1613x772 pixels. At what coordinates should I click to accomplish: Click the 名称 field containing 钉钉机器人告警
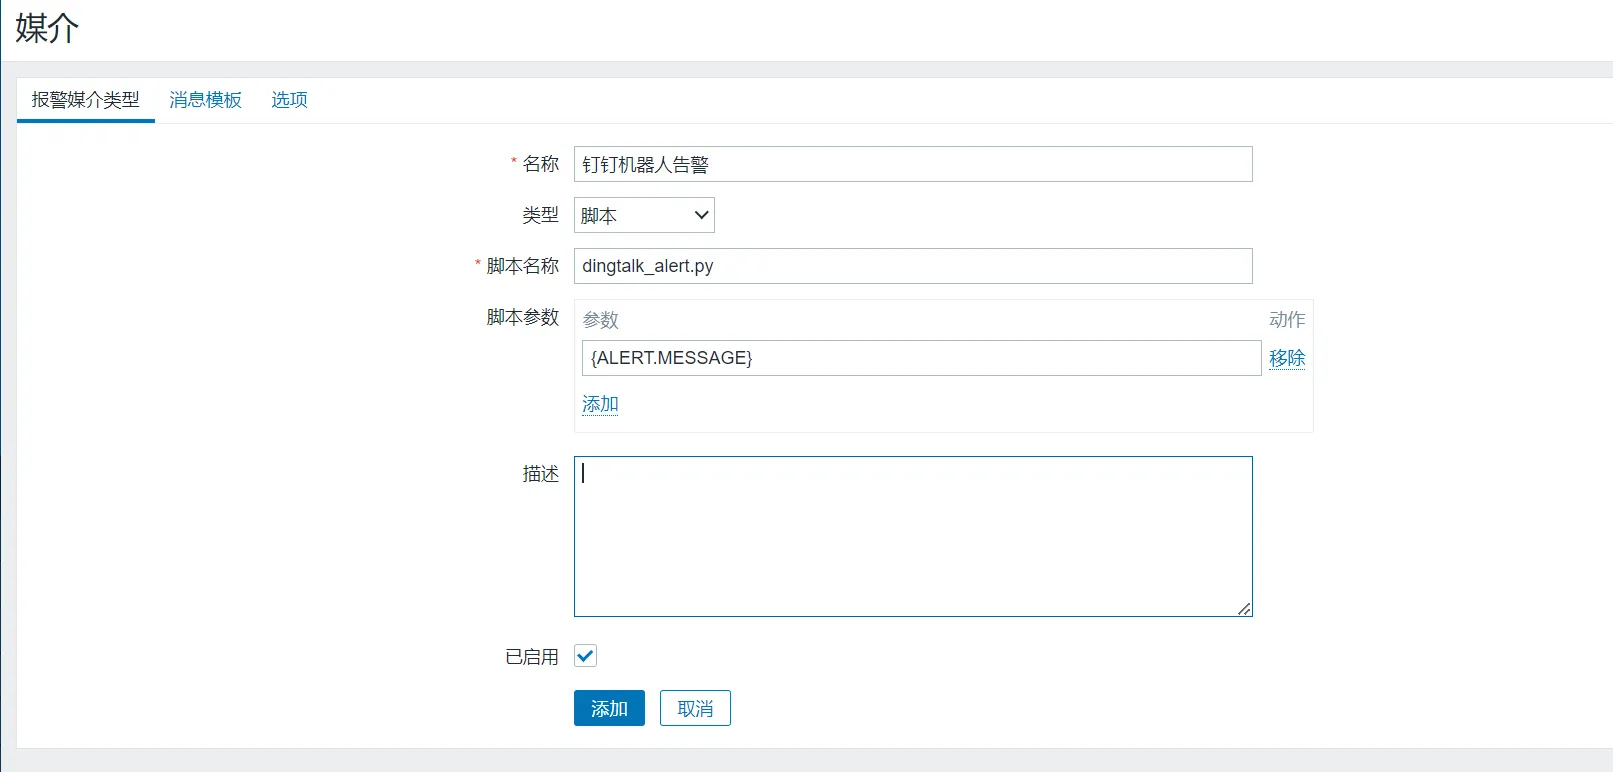coord(912,164)
